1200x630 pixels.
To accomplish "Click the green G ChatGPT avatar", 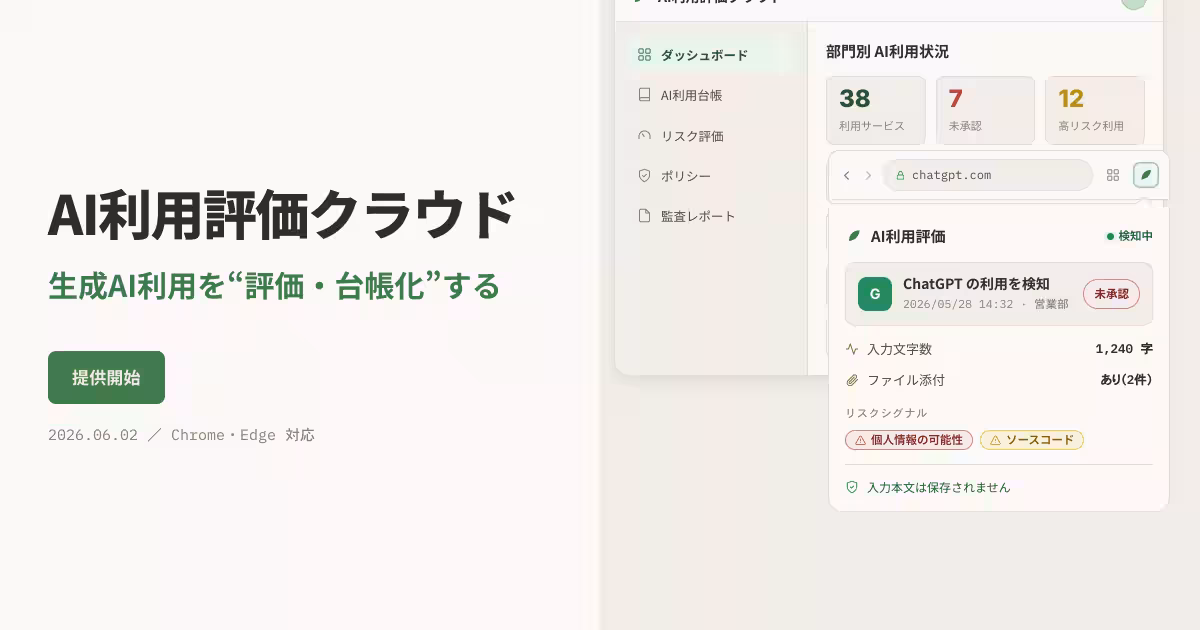I will coord(875,294).
